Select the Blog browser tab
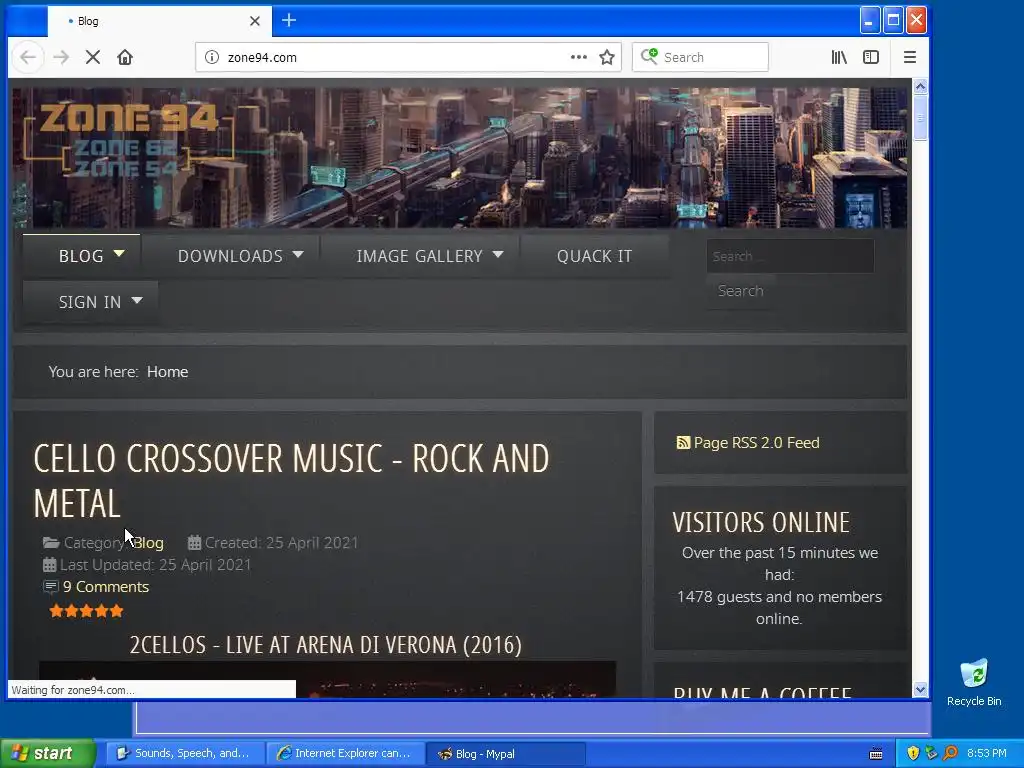Image resolution: width=1024 pixels, height=768 pixels. coord(159,21)
